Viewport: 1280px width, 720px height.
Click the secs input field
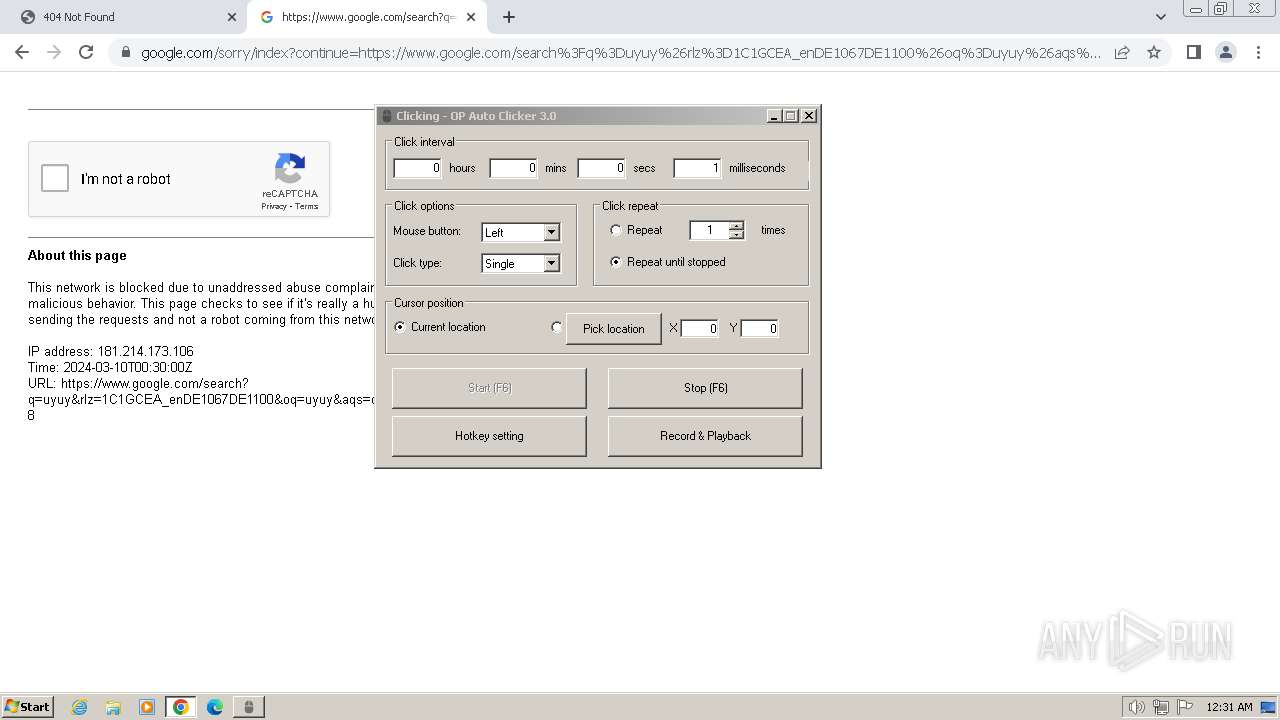coord(602,168)
